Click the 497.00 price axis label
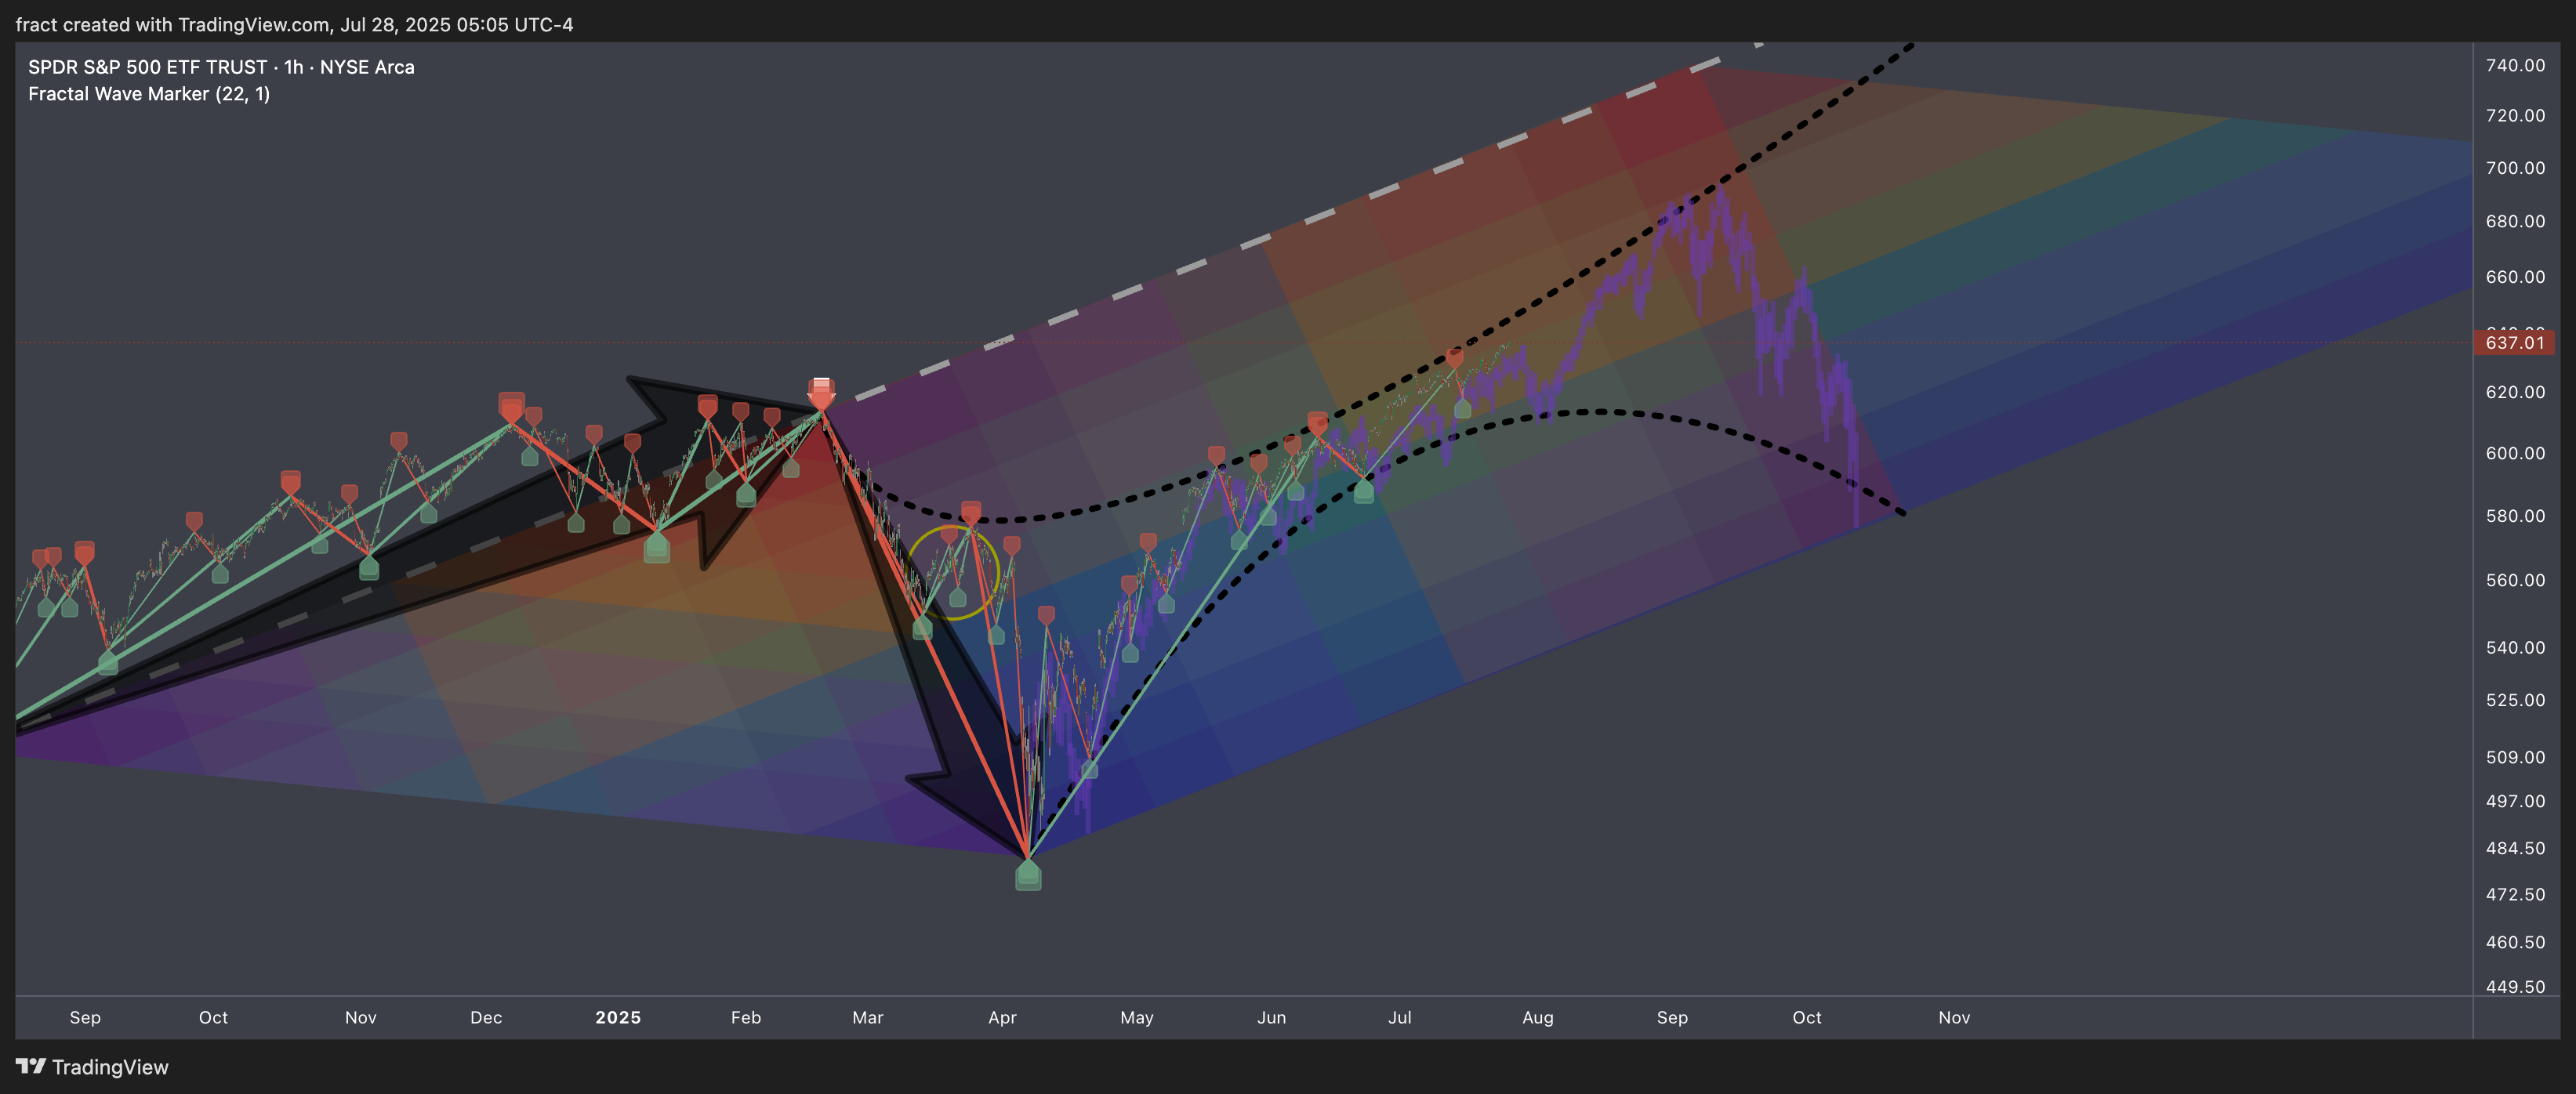The width and height of the screenshot is (2576, 1094). (x=2515, y=800)
